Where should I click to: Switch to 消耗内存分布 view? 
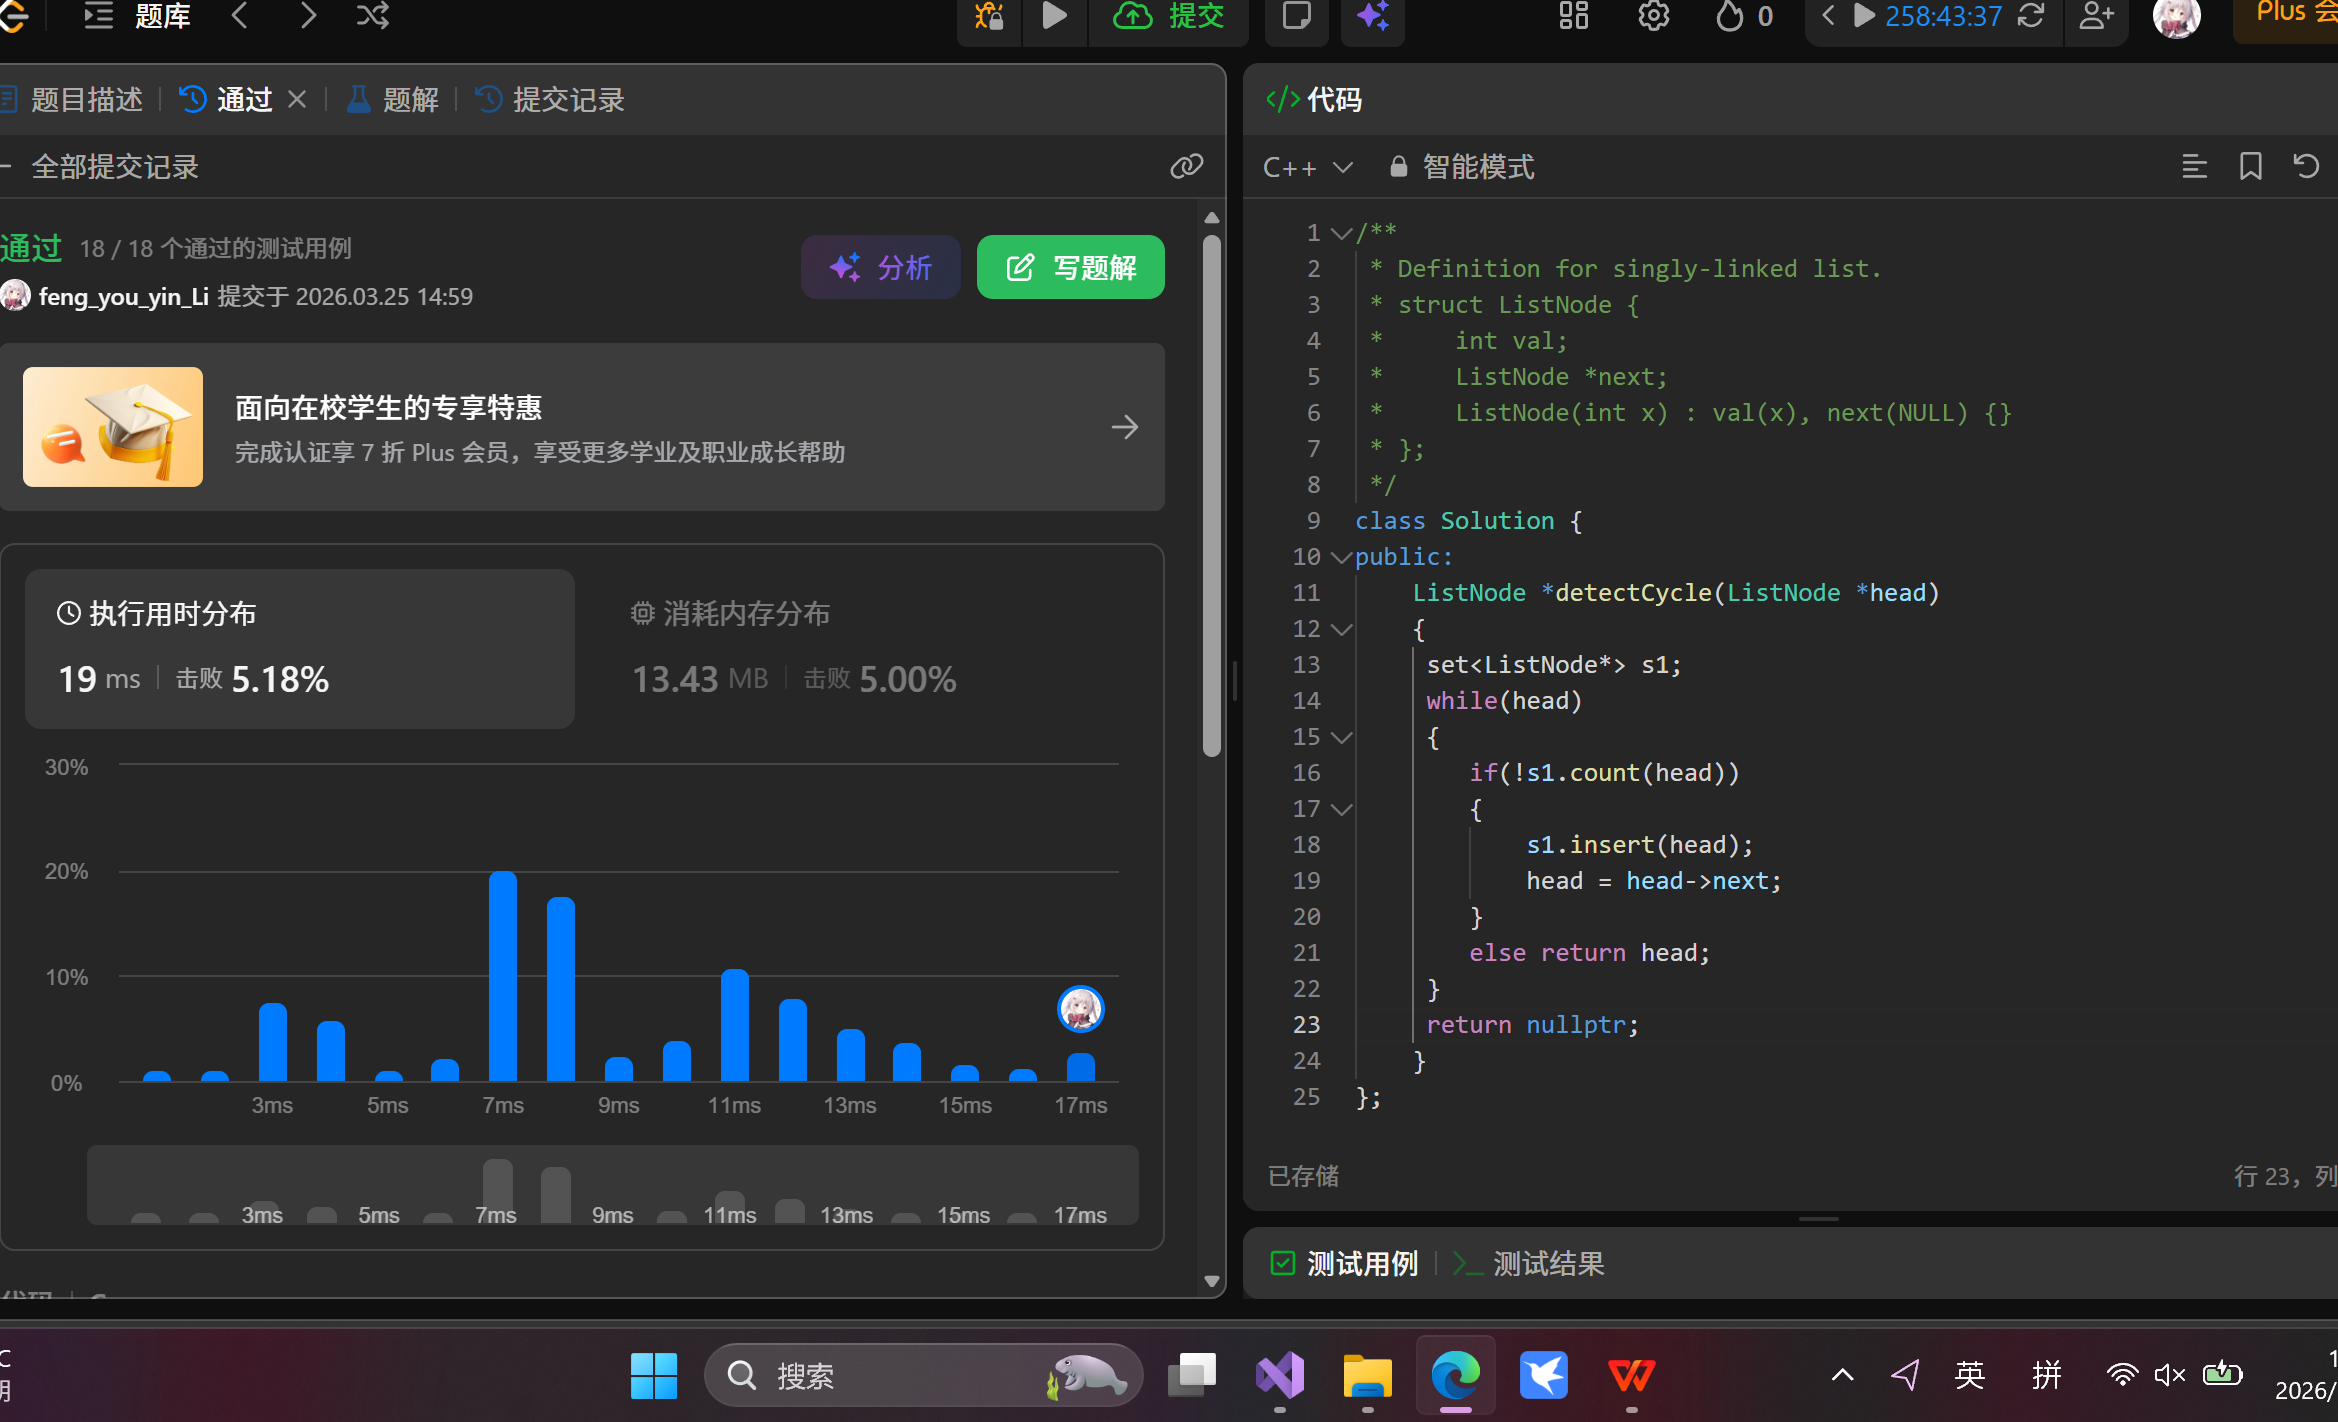click(746, 613)
